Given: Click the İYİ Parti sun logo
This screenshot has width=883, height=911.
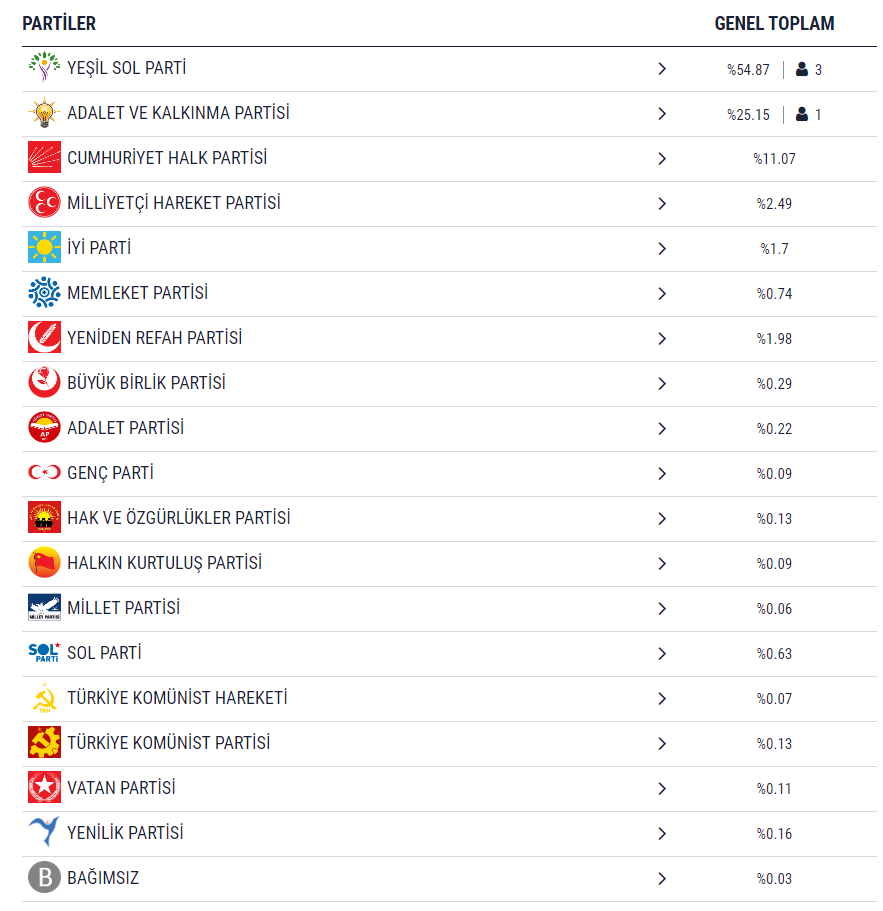Looking at the screenshot, I should pos(44,248).
